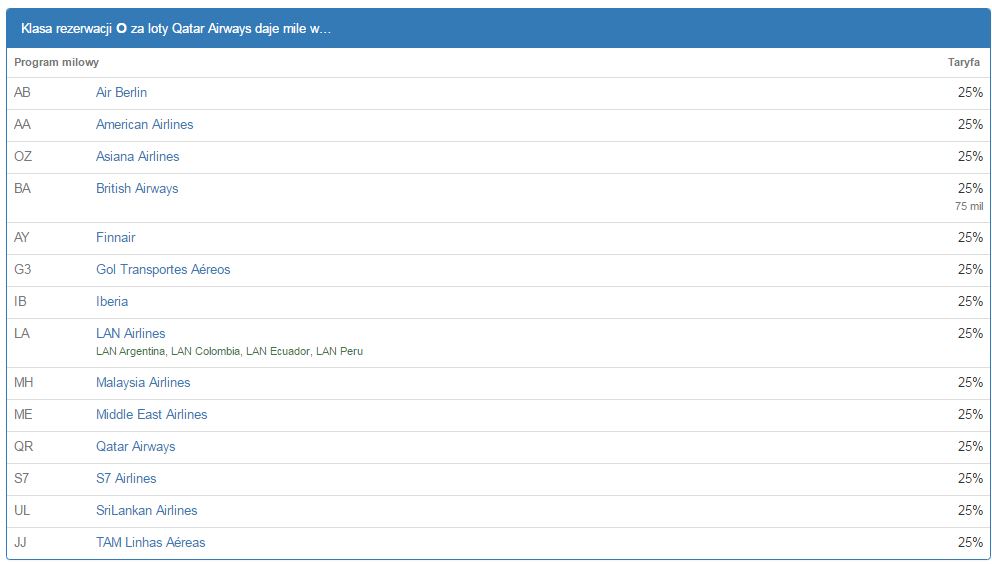Click the 25% value for Iberia

pos(970,301)
